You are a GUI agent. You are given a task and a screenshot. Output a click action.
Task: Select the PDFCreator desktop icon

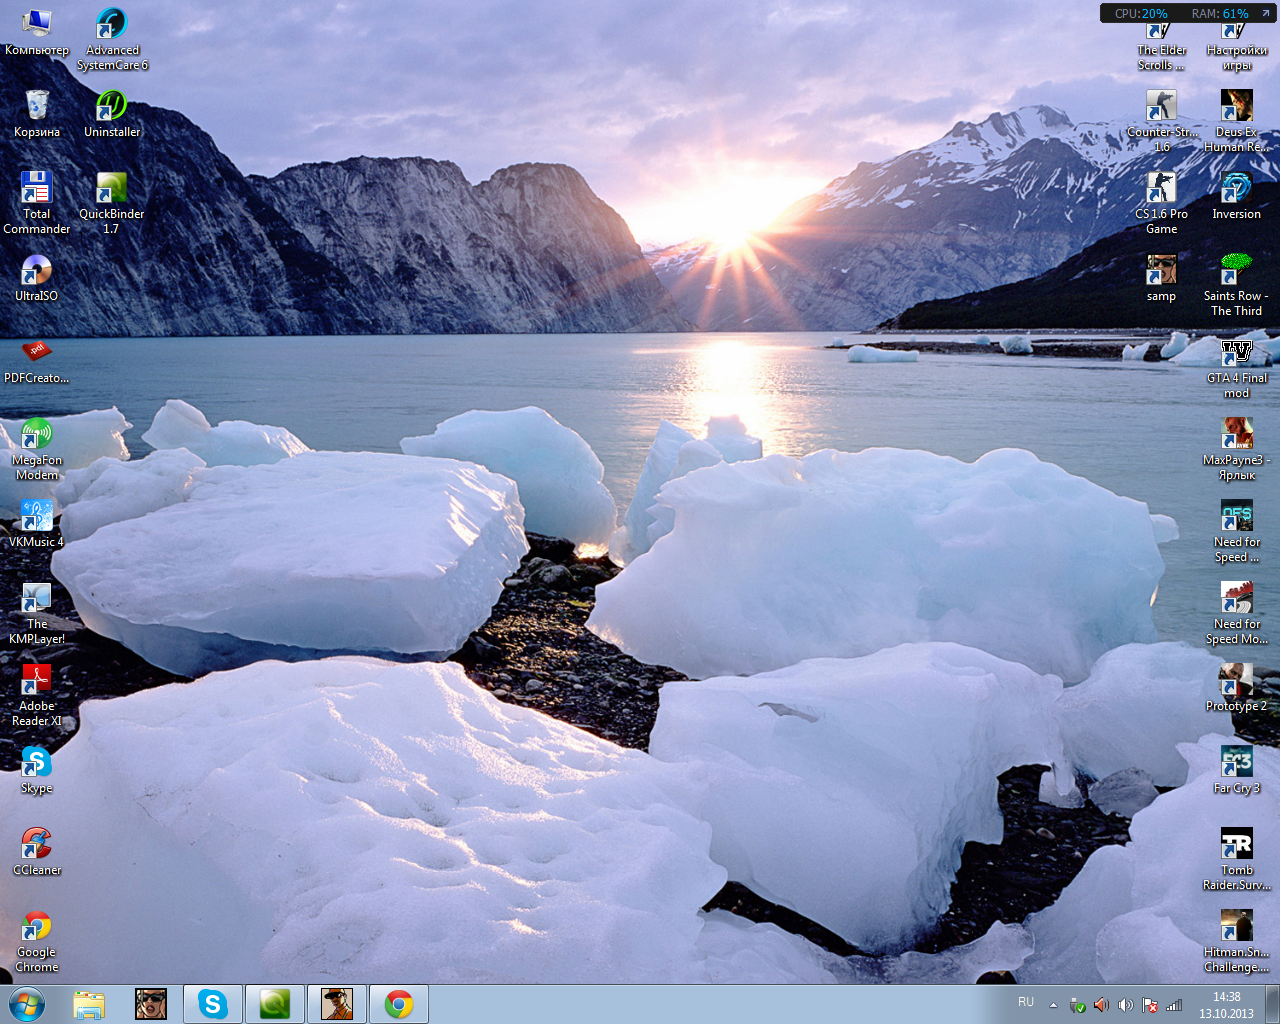[x=37, y=360]
